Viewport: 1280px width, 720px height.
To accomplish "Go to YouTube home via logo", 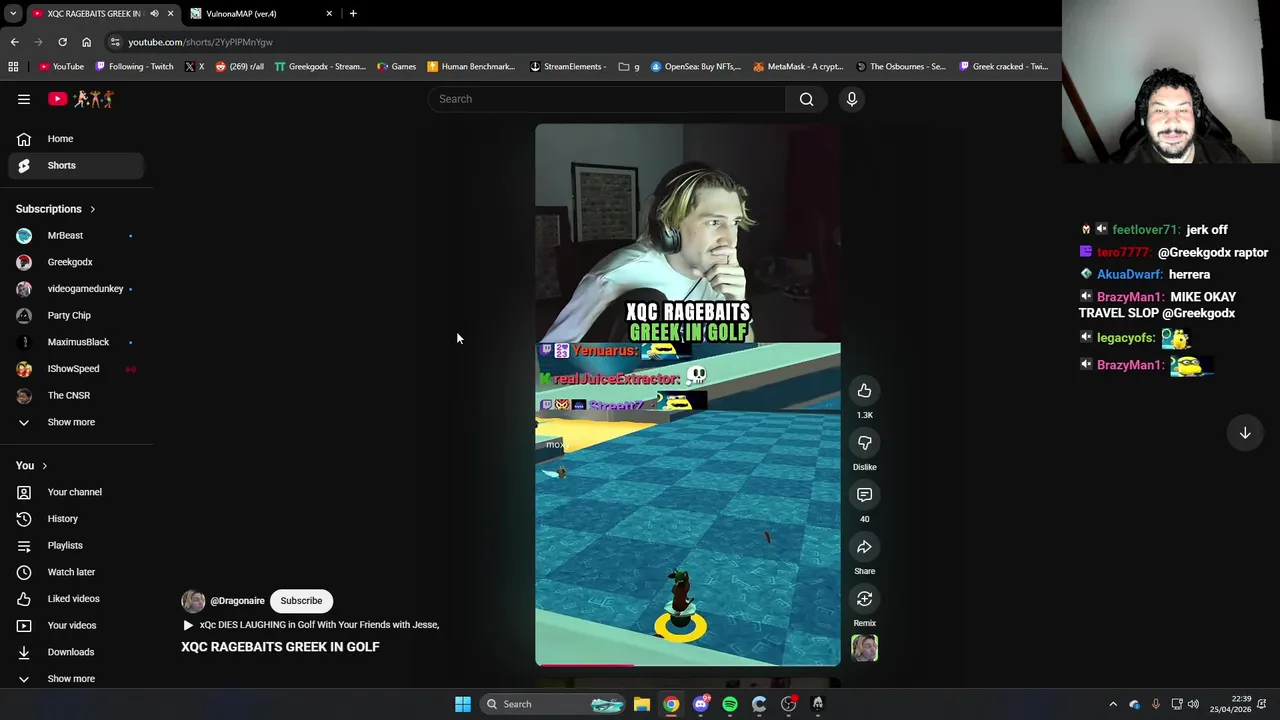I will (81, 99).
